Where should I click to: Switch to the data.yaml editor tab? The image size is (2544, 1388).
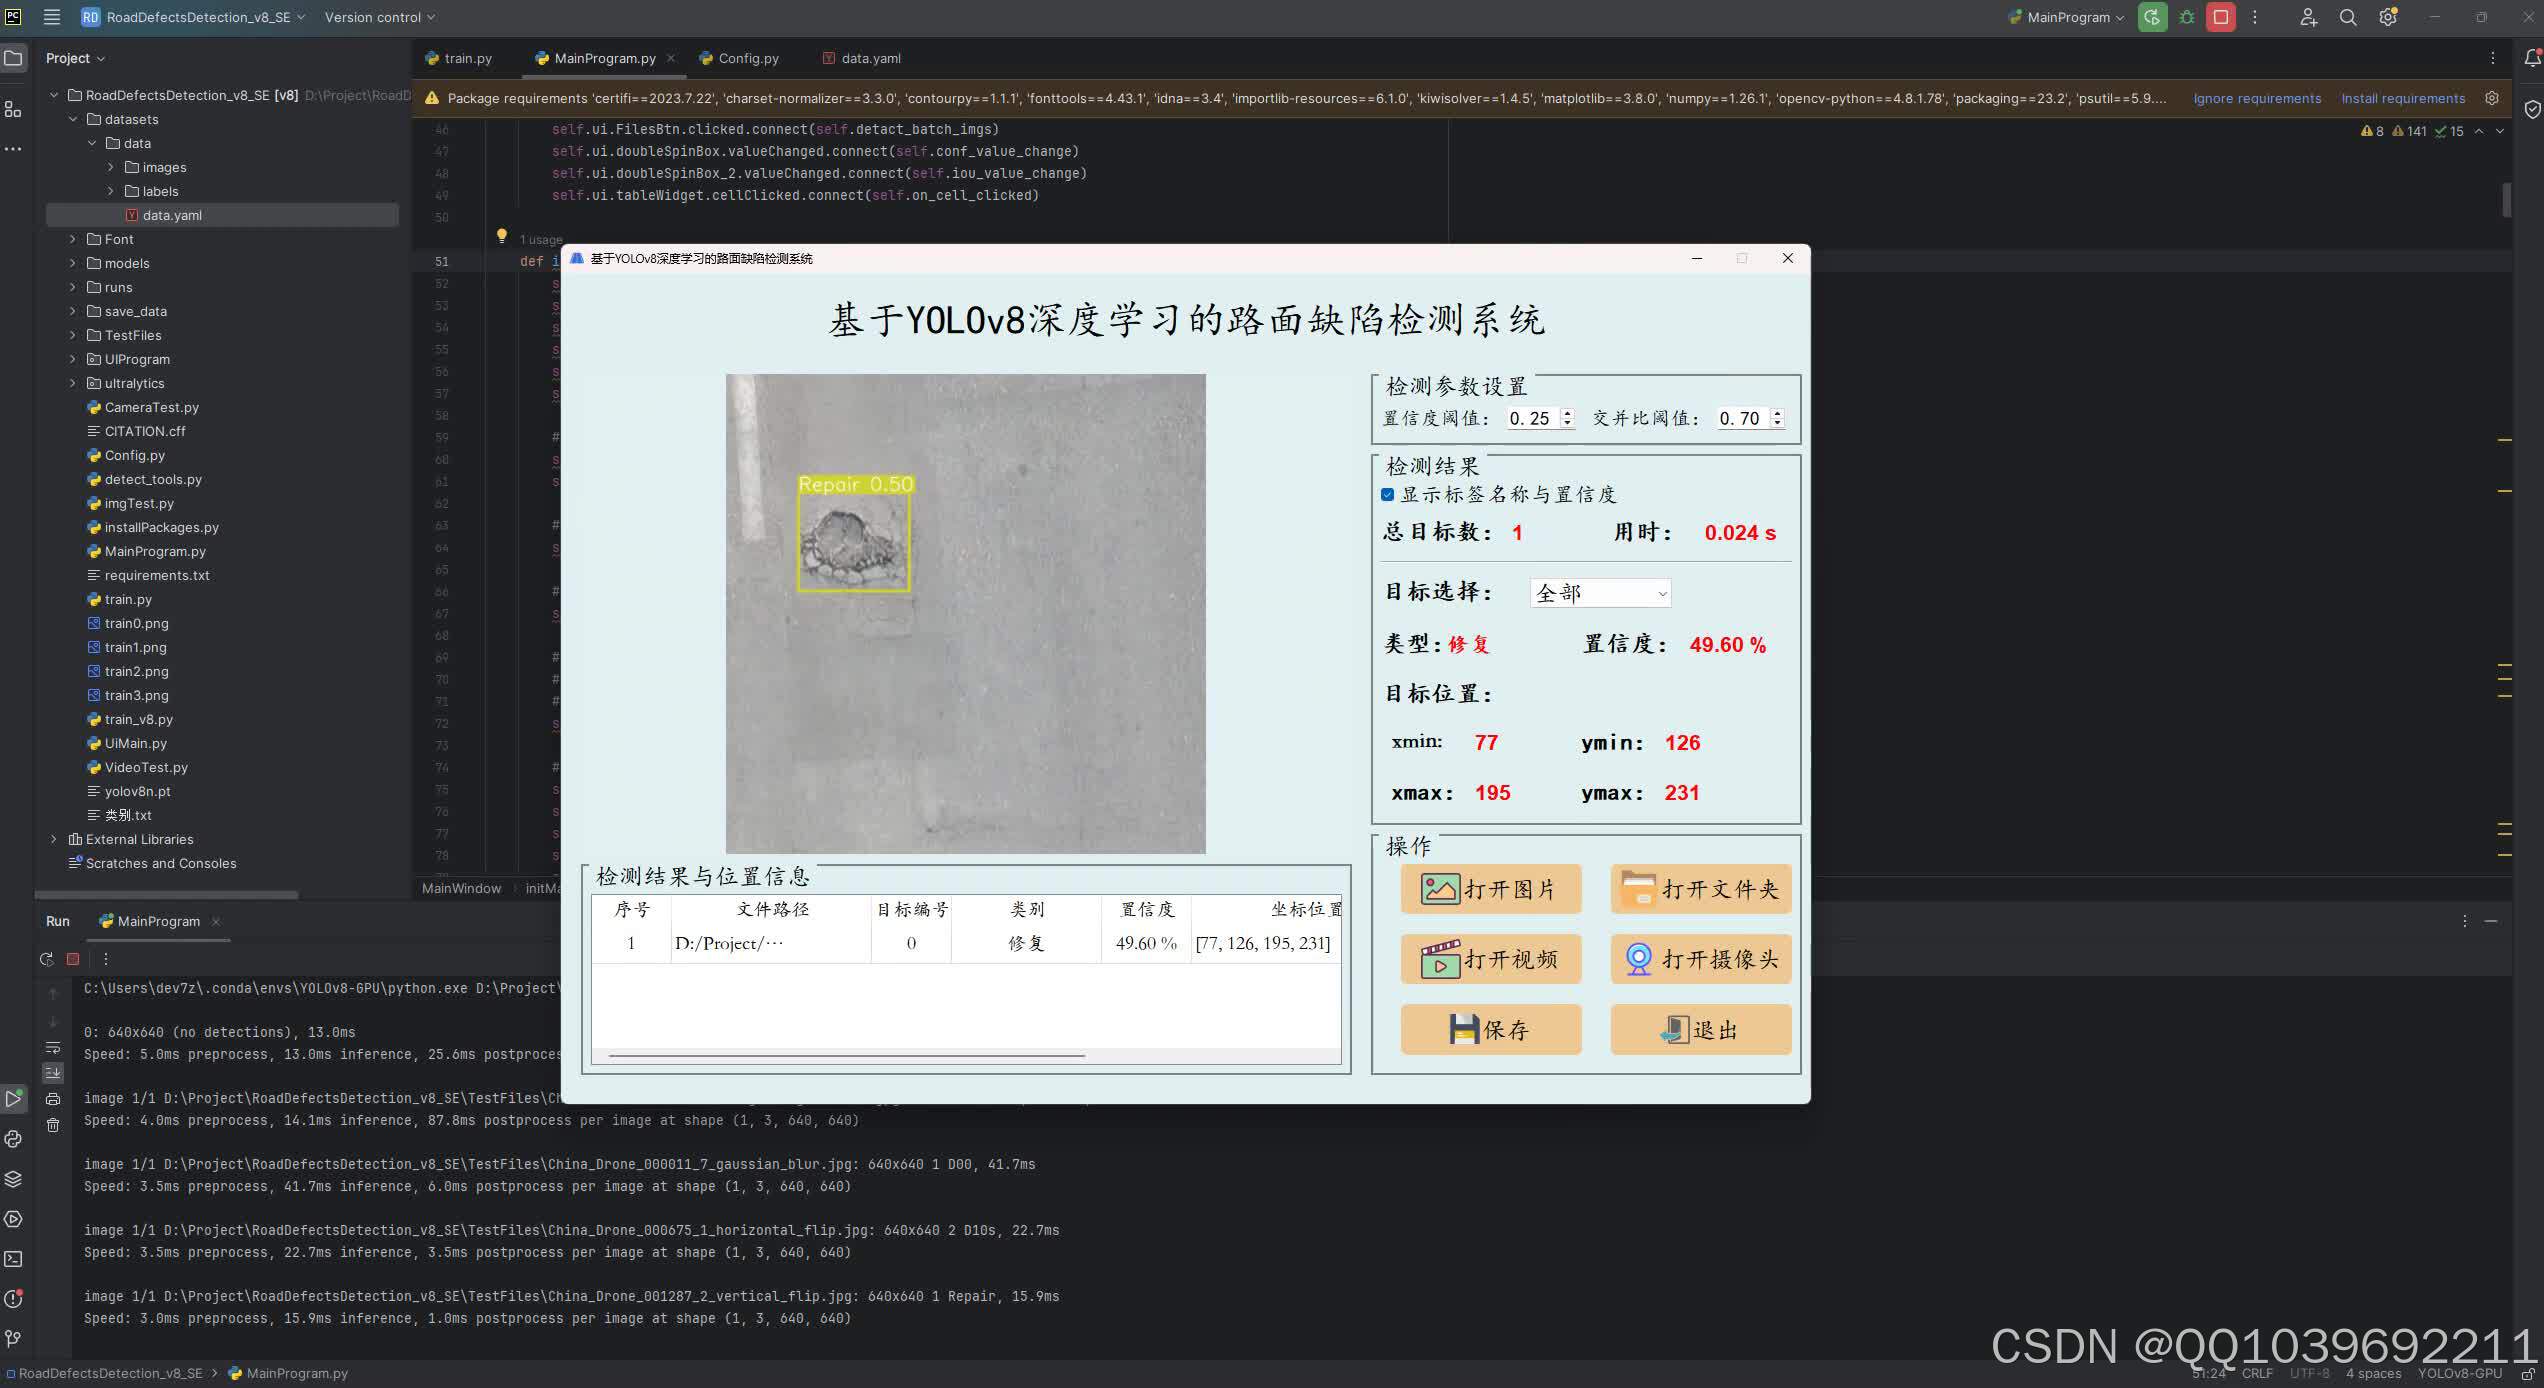point(862,58)
